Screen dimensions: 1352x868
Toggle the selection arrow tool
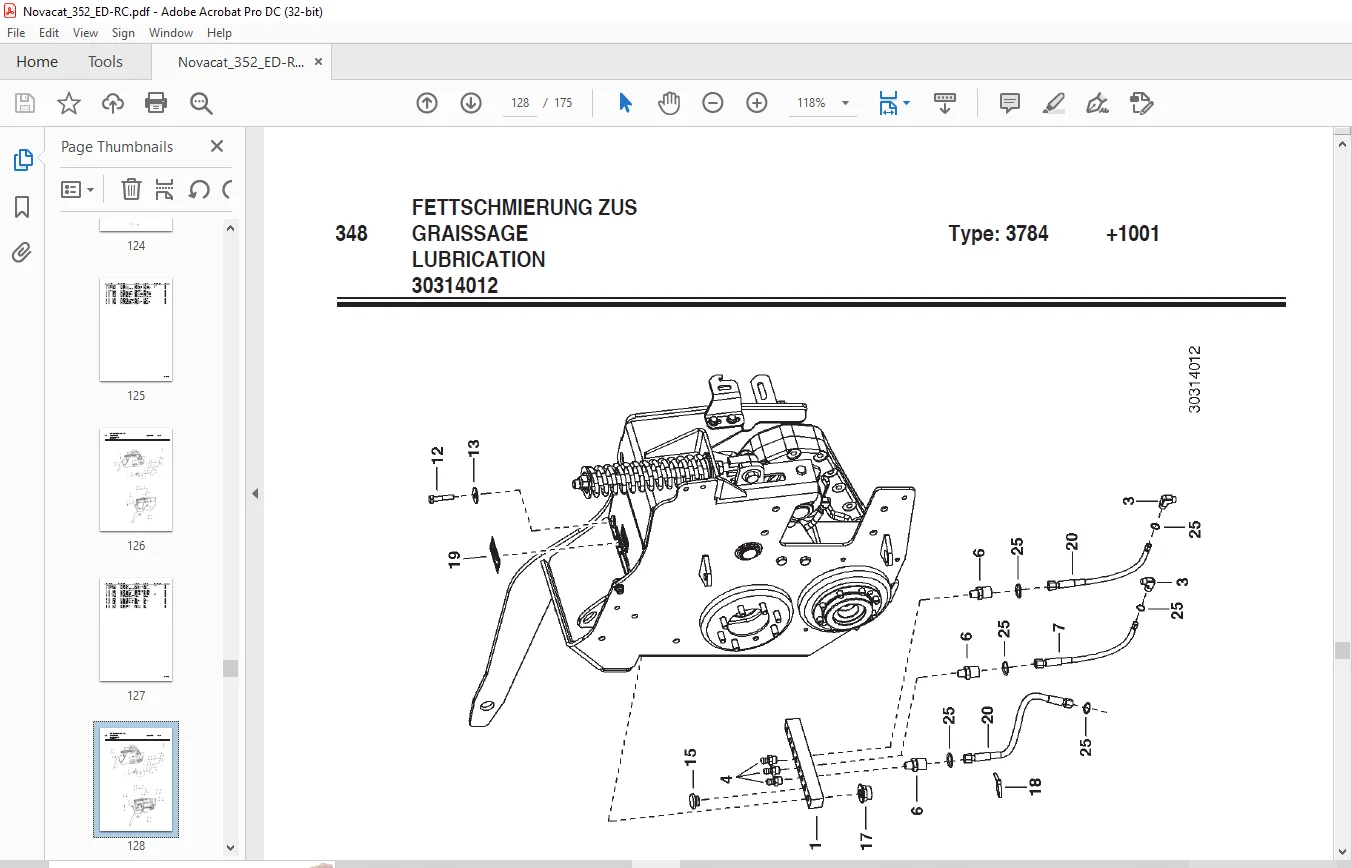(x=625, y=103)
